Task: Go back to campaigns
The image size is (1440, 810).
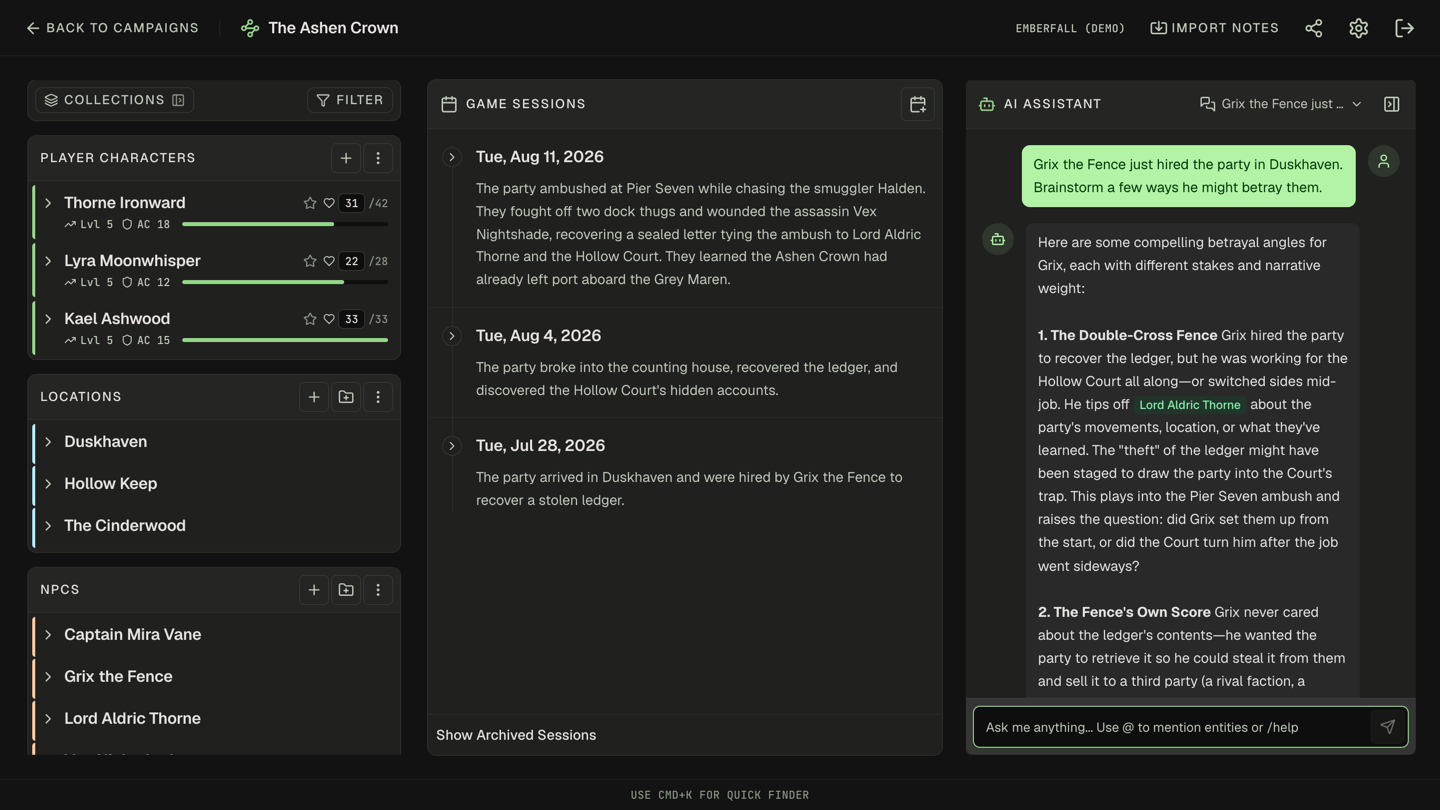Action: (112, 28)
